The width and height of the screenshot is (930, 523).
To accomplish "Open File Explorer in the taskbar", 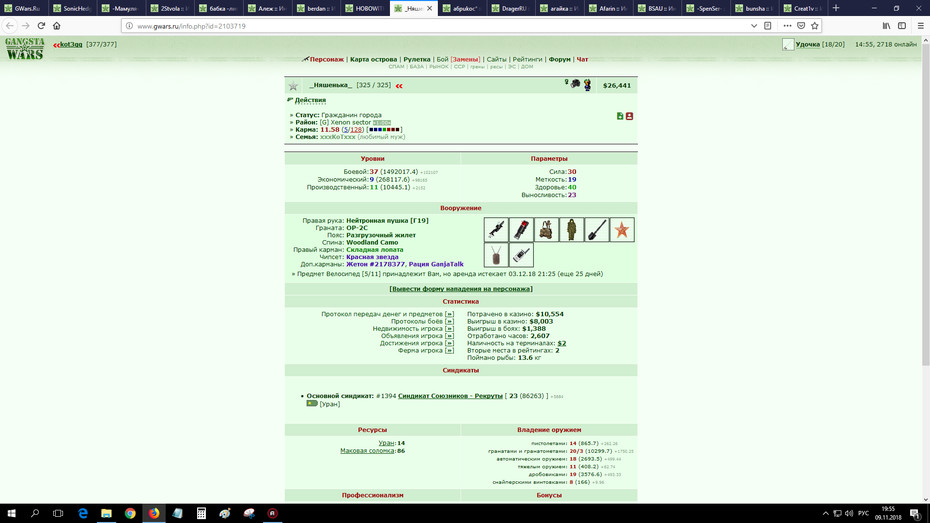I will click(106, 514).
